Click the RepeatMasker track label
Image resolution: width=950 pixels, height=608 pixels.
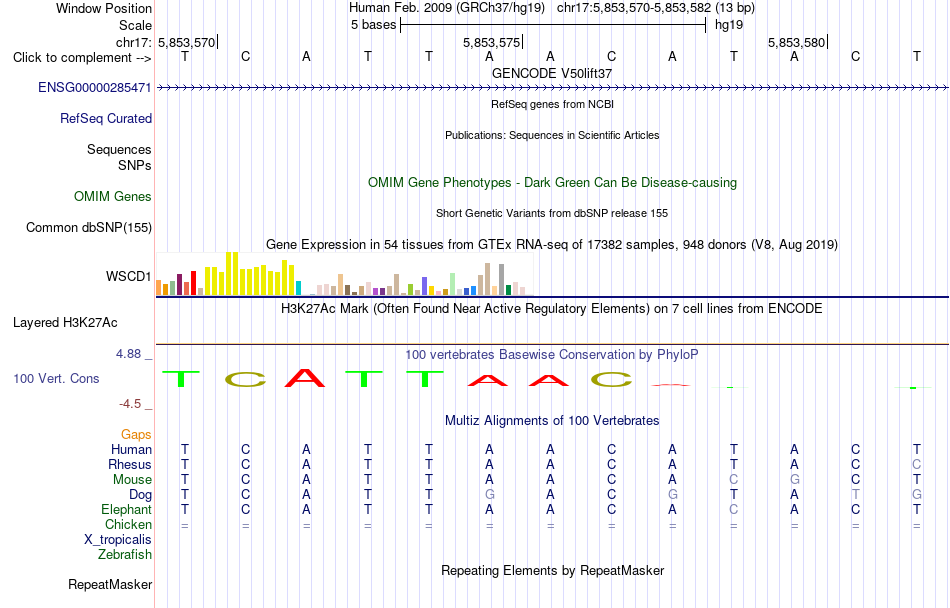click(x=110, y=584)
